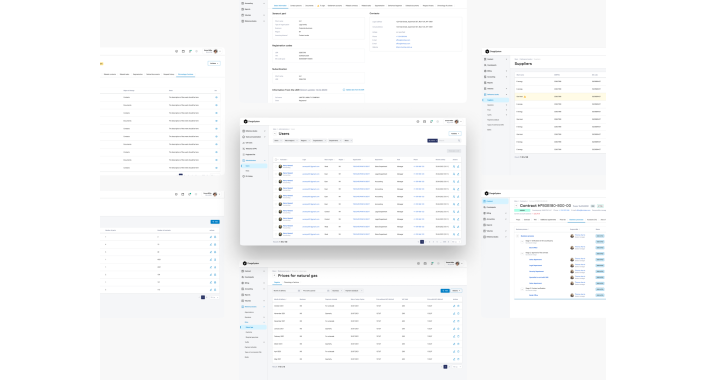Click the notifications icon with green dot in Users window header
This screenshot has height=380, width=707.
(x=432, y=121)
